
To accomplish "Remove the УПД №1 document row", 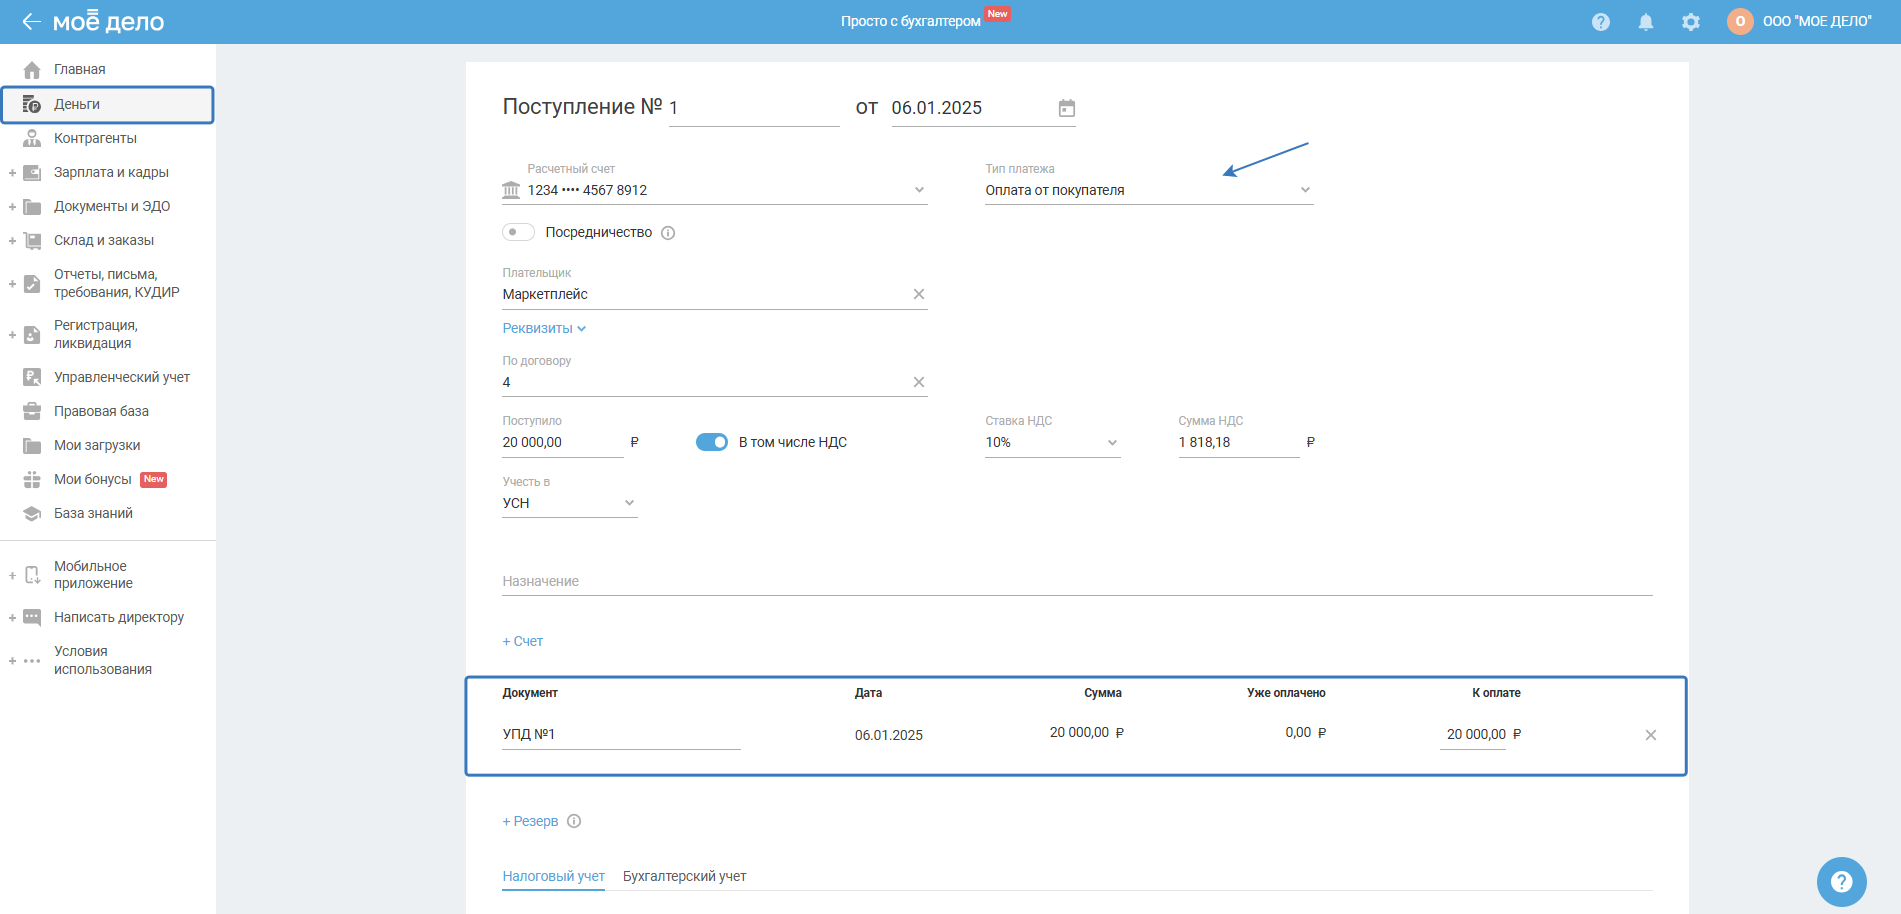I will pos(1651,735).
